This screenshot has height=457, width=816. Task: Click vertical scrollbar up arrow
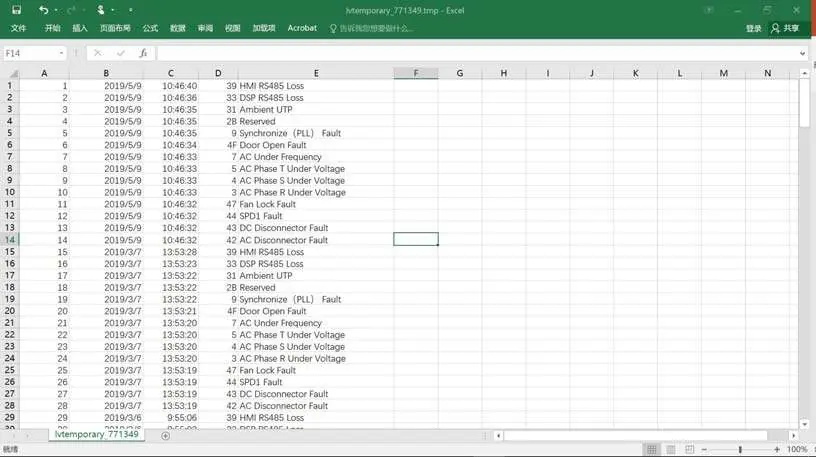[x=805, y=73]
